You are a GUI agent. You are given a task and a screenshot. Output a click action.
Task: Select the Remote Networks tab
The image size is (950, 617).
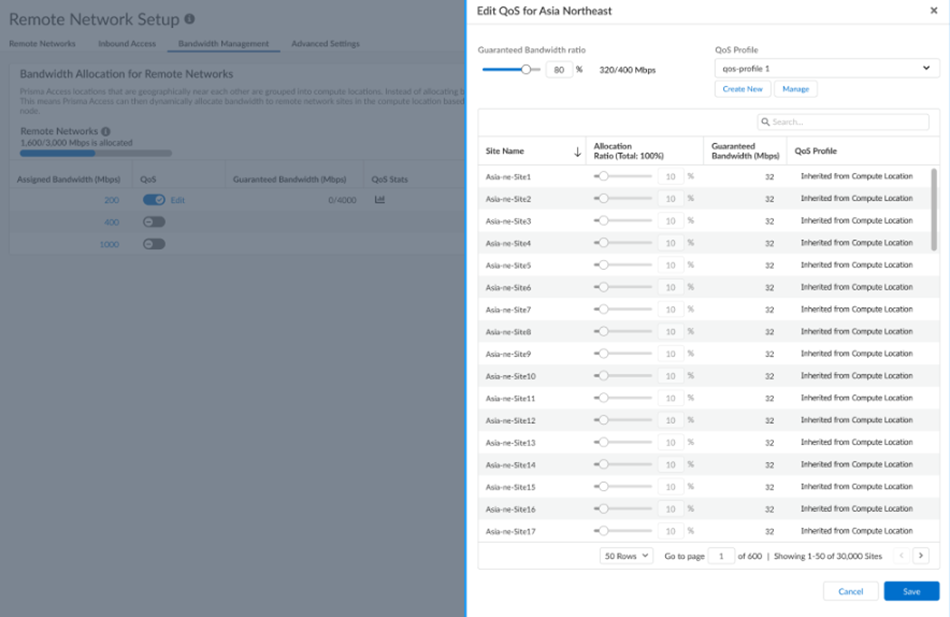(42, 44)
